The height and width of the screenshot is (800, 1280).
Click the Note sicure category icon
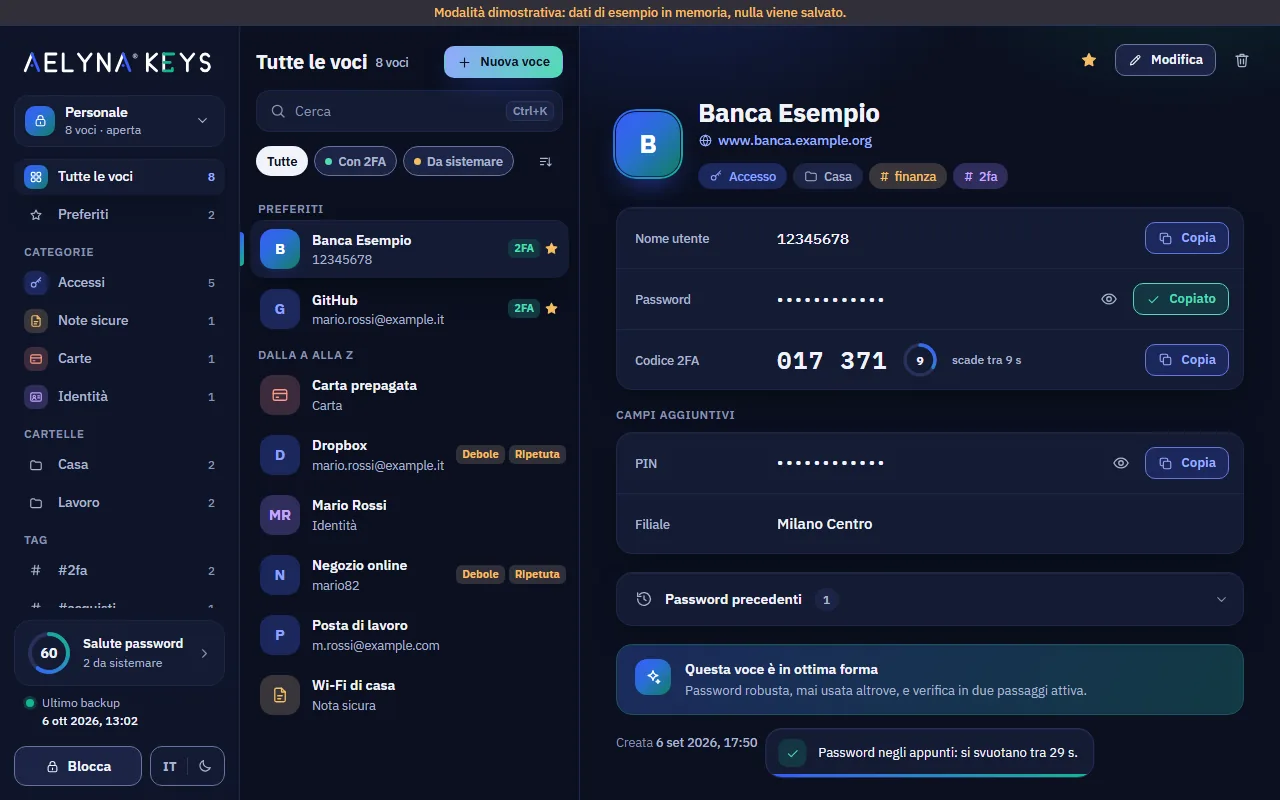click(36, 321)
